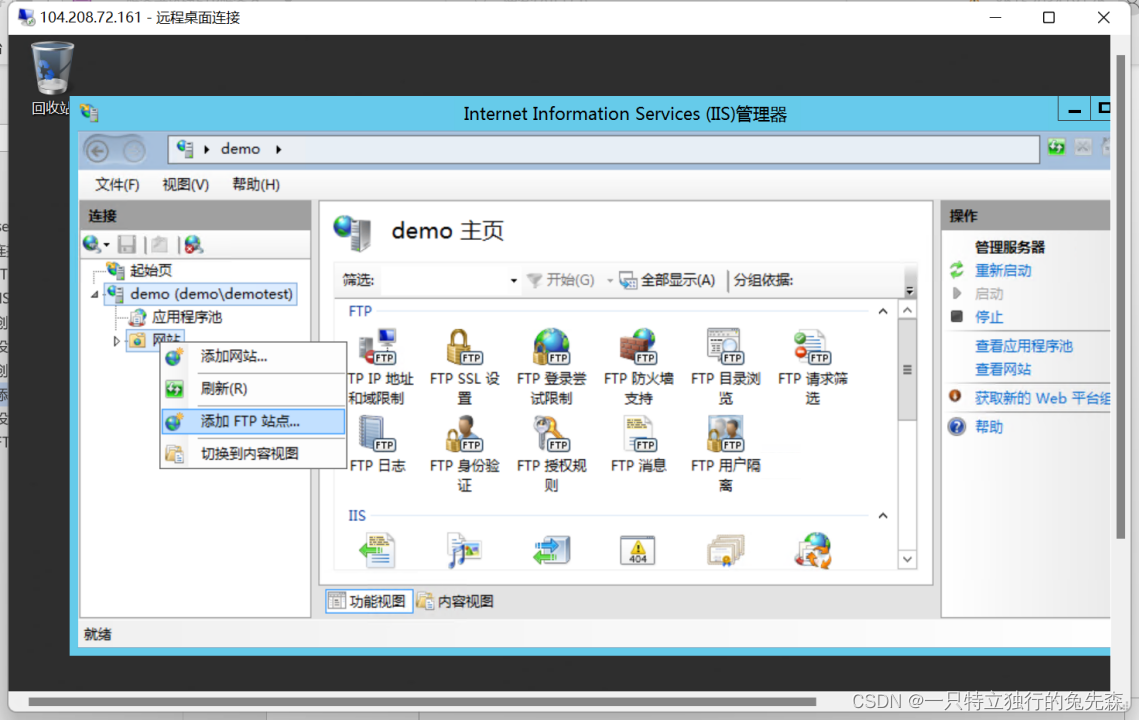Click 查看应用程序池 link
The height and width of the screenshot is (720, 1139).
click(x=1024, y=346)
